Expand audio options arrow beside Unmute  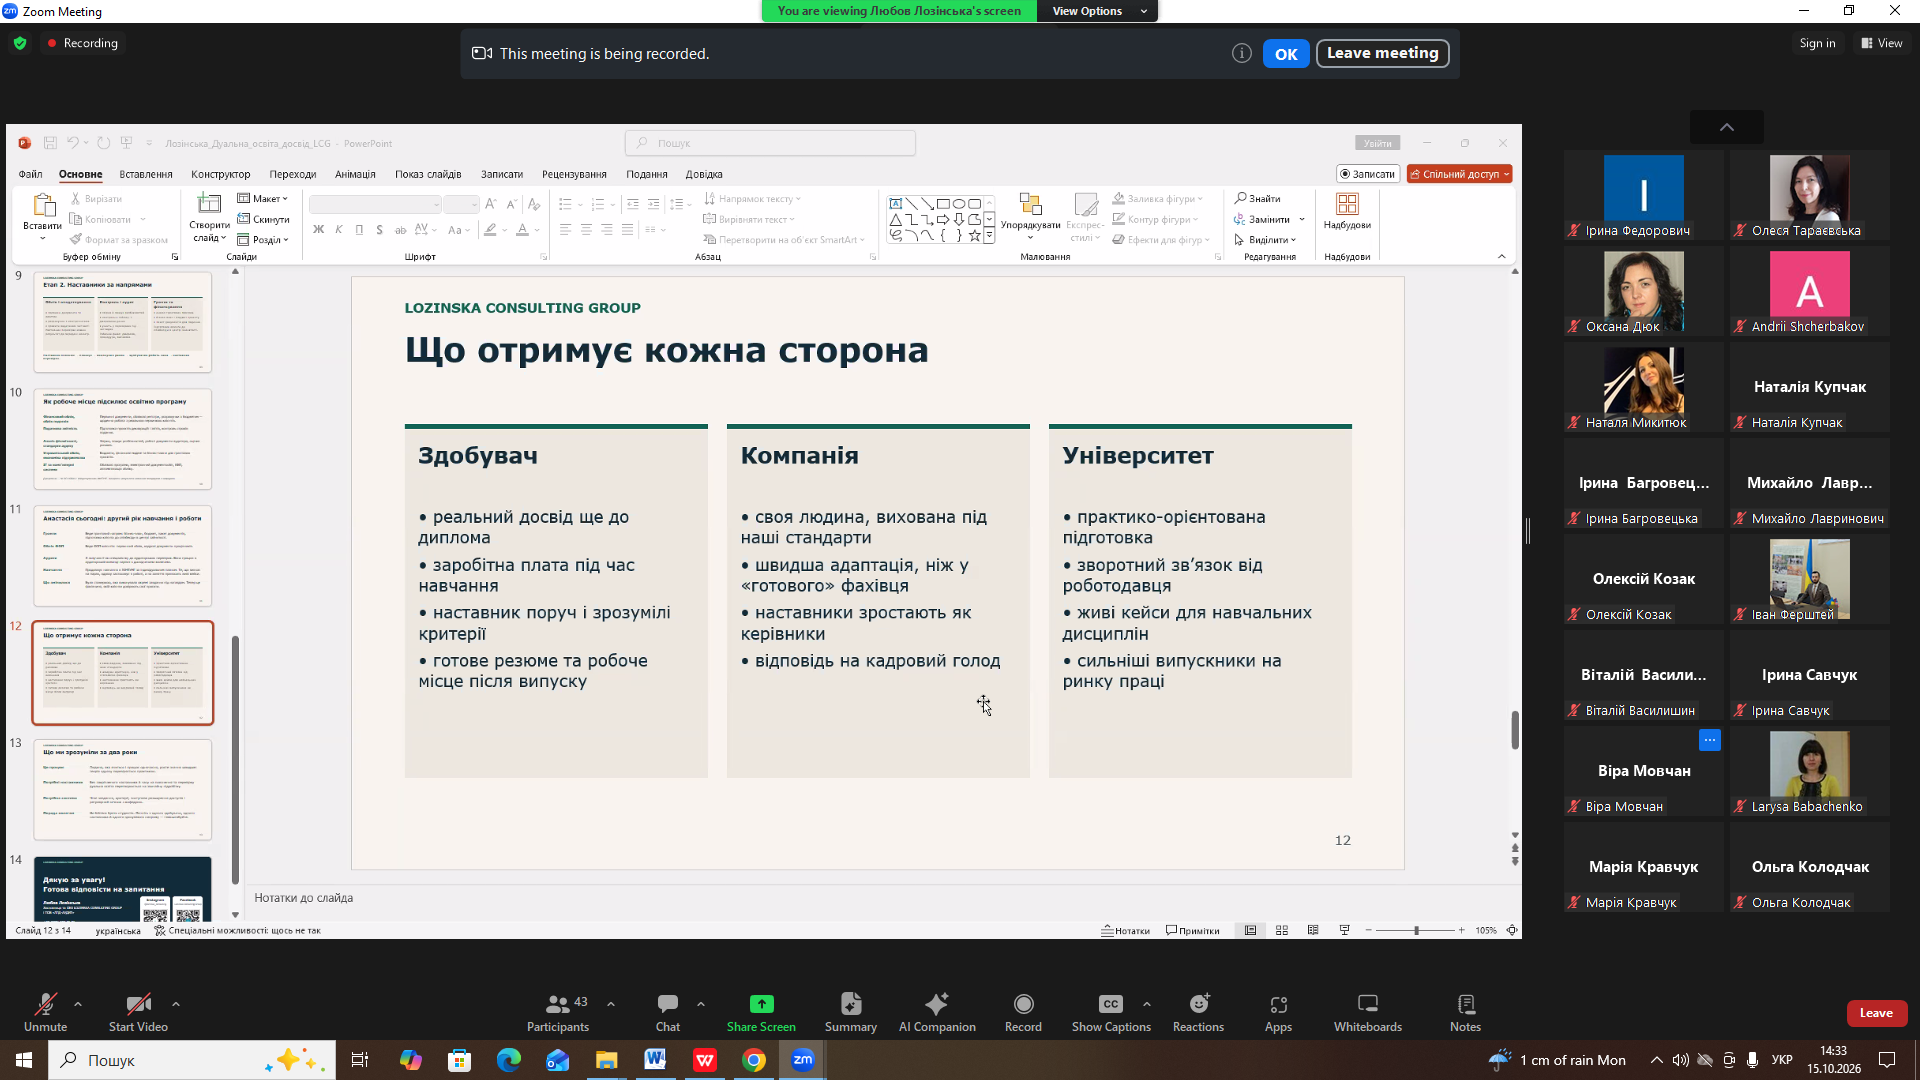pos(78,1004)
